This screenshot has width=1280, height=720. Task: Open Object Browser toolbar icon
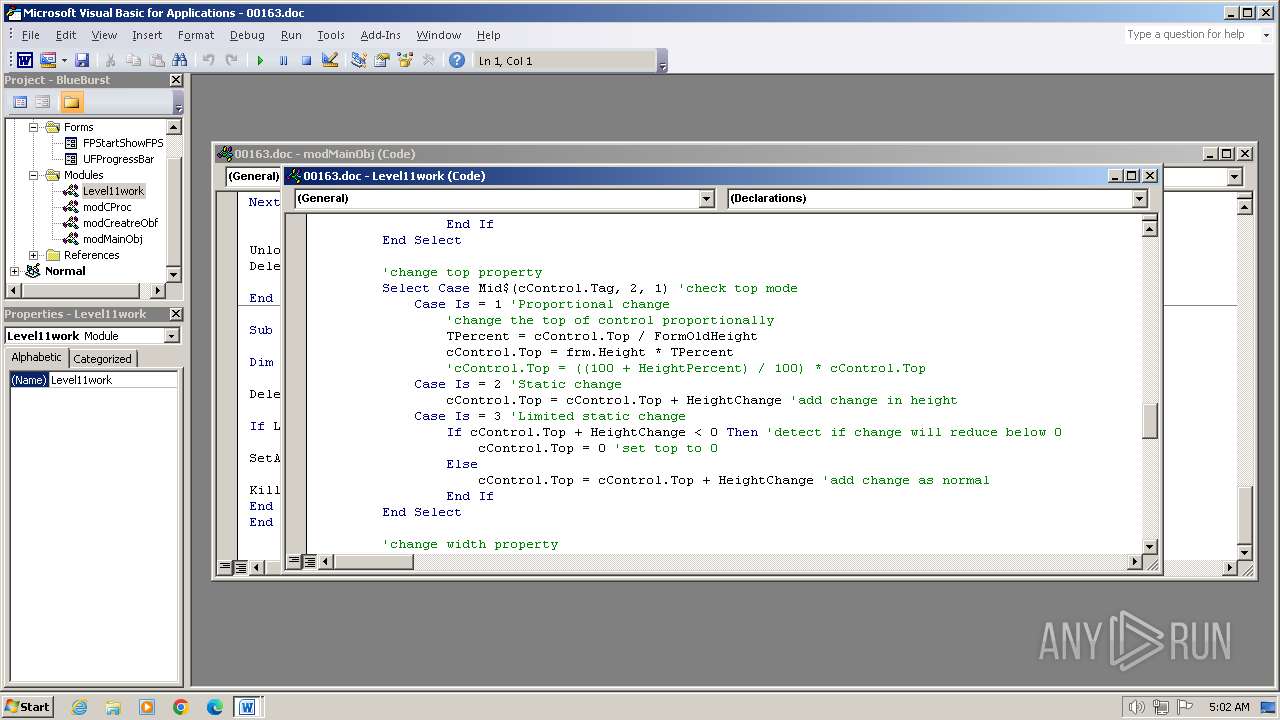coord(404,61)
